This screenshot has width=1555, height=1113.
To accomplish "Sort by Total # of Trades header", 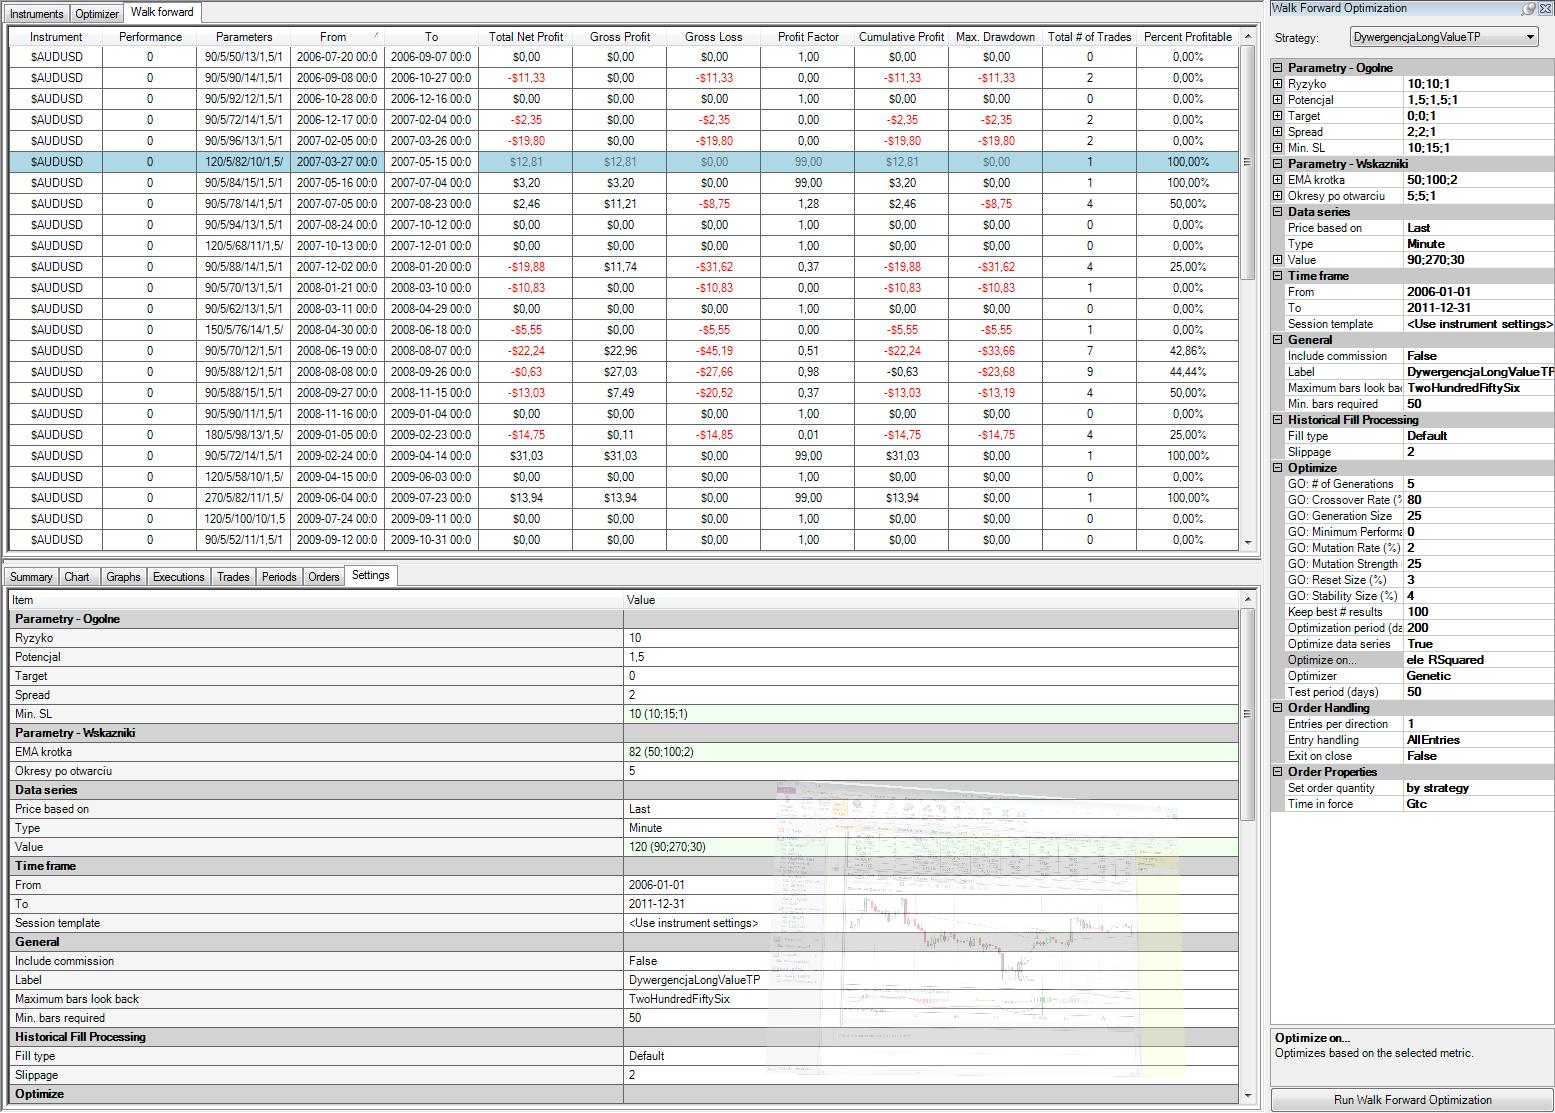I will click(x=1090, y=37).
